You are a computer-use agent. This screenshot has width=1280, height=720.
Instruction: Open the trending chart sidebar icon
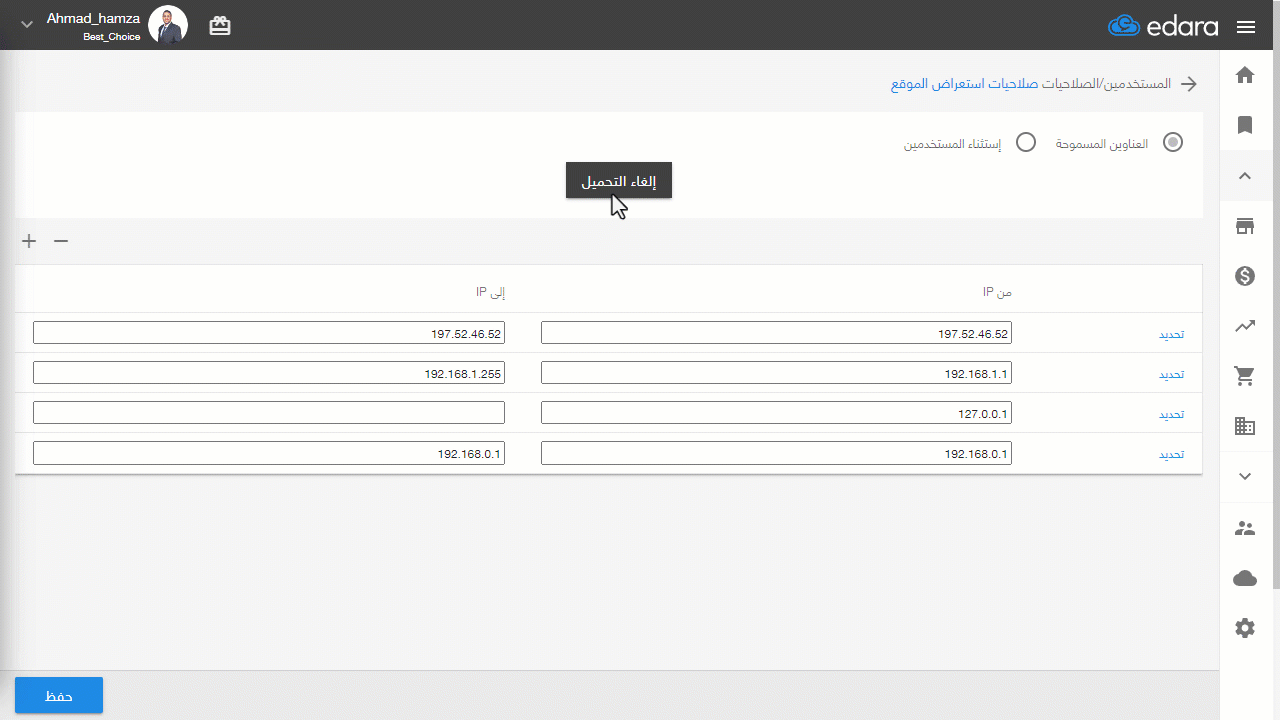[x=1245, y=326]
